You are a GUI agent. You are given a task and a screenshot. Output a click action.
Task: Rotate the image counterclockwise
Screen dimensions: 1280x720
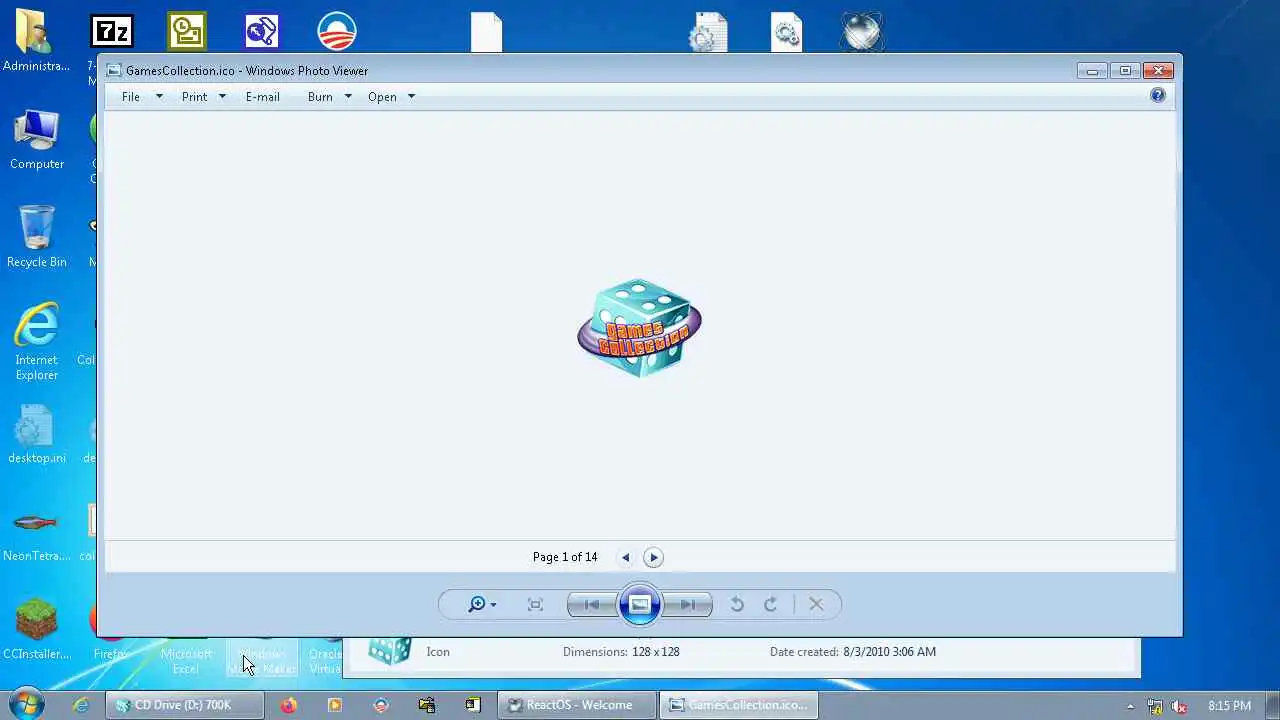click(737, 604)
